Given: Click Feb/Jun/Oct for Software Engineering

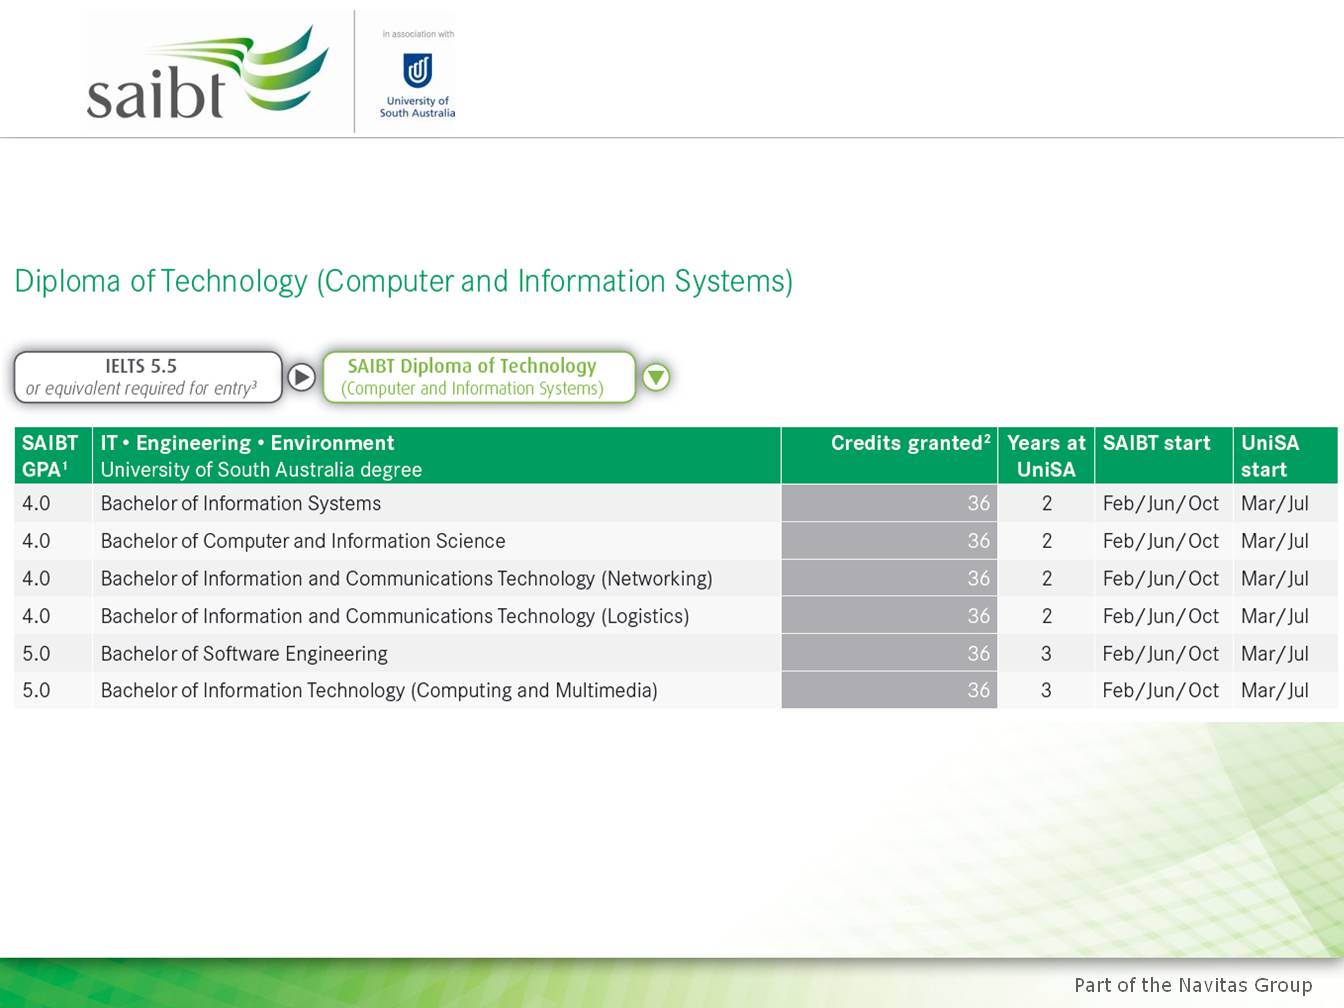Looking at the screenshot, I should (1161, 654).
